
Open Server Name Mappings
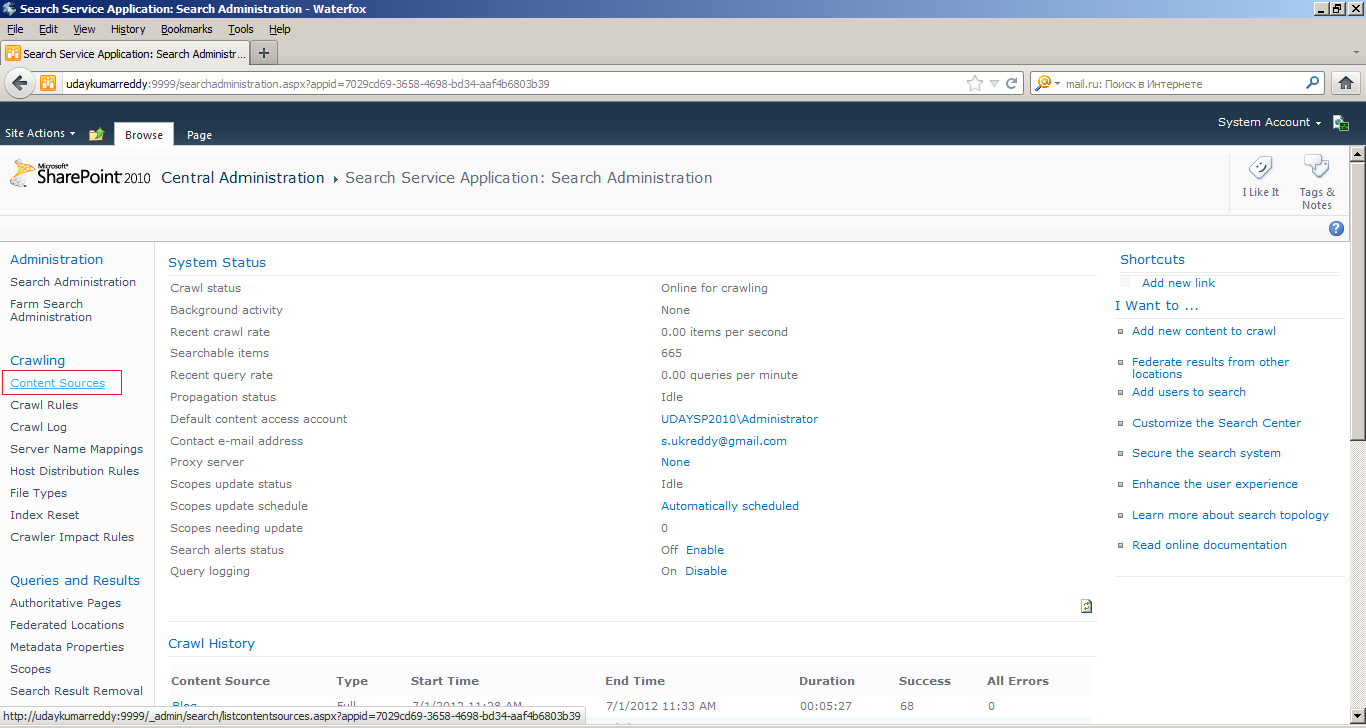point(77,449)
